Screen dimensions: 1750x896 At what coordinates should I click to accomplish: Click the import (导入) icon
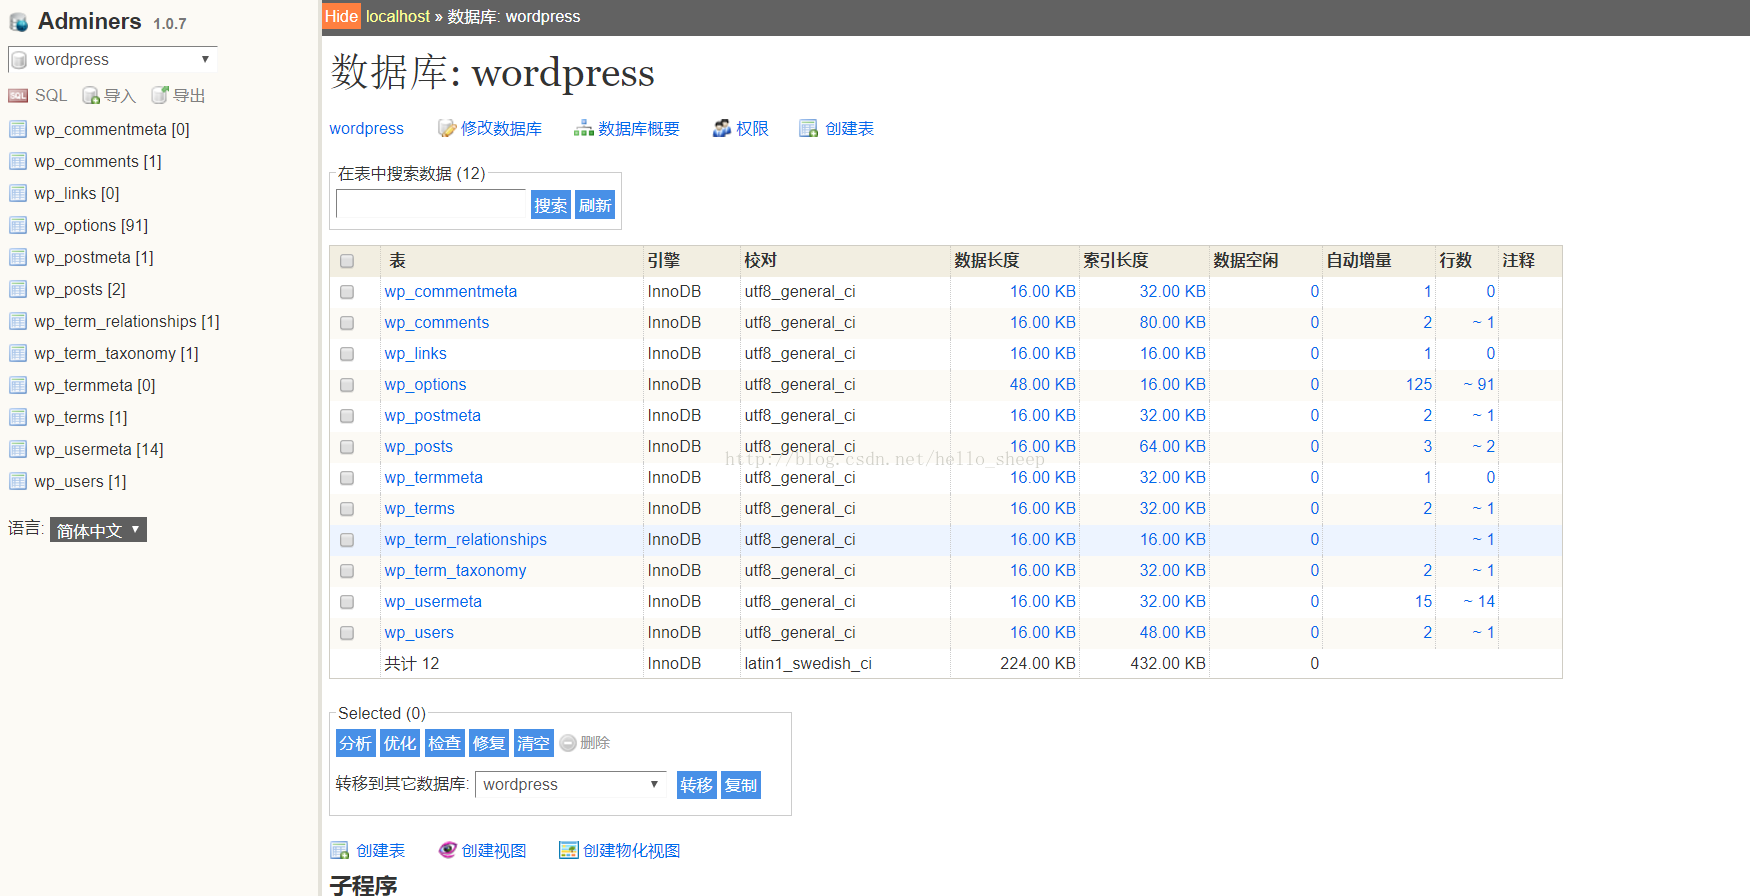point(91,96)
